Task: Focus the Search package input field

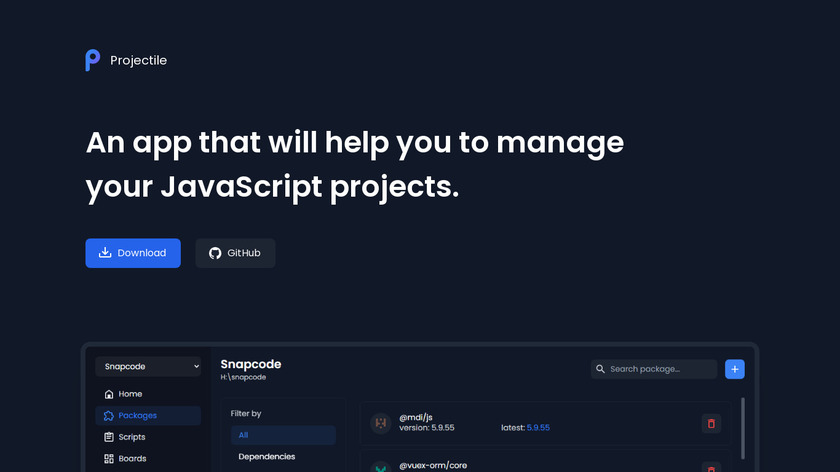Action: click(654, 369)
